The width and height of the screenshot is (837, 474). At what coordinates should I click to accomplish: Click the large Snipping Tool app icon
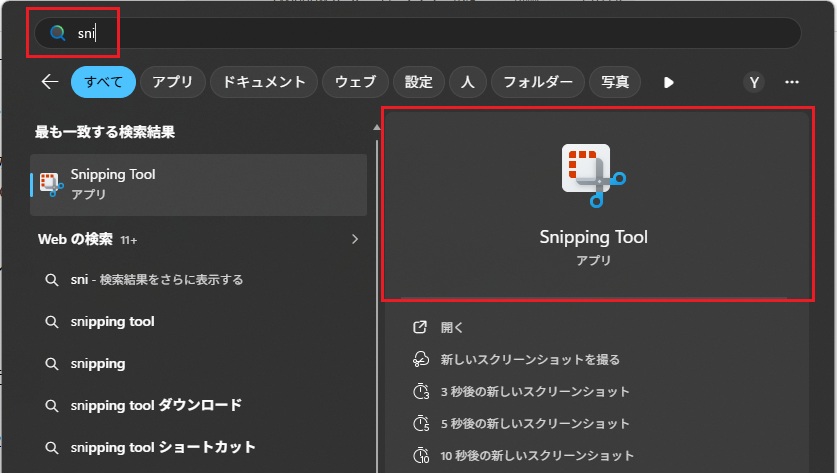pyautogui.click(x=593, y=176)
